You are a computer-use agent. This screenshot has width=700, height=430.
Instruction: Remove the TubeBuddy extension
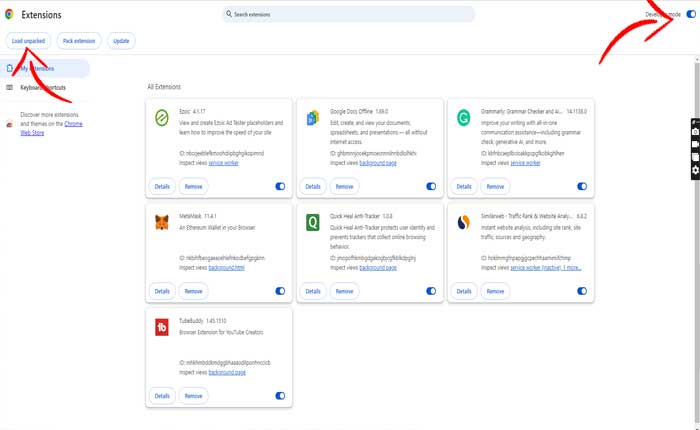click(x=193, y=396)
